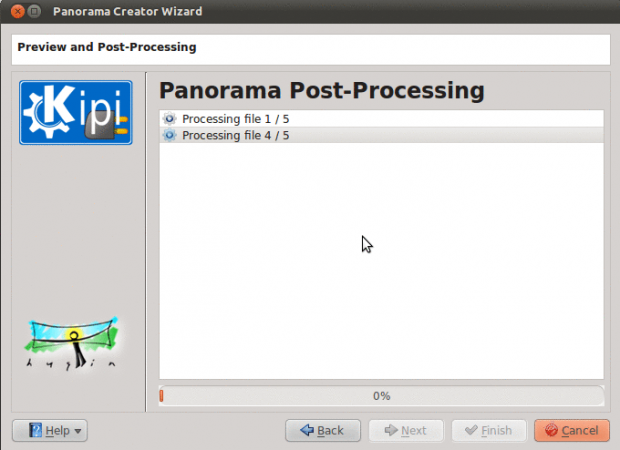The width and height of the screenshot is (620, 450).
Task: Click the Hugin panorama logo
Action: (73, 344)
